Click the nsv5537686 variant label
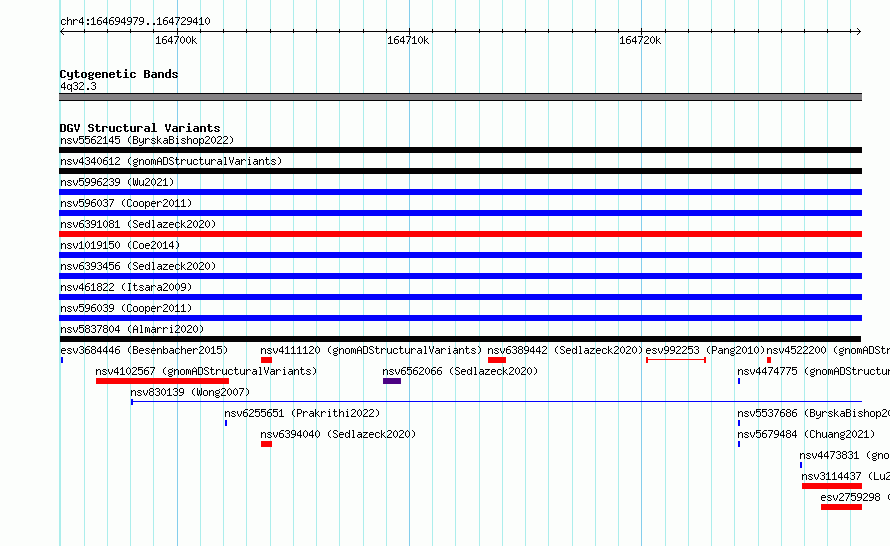This screenshot has width=890, height=546. click(813, 413)
